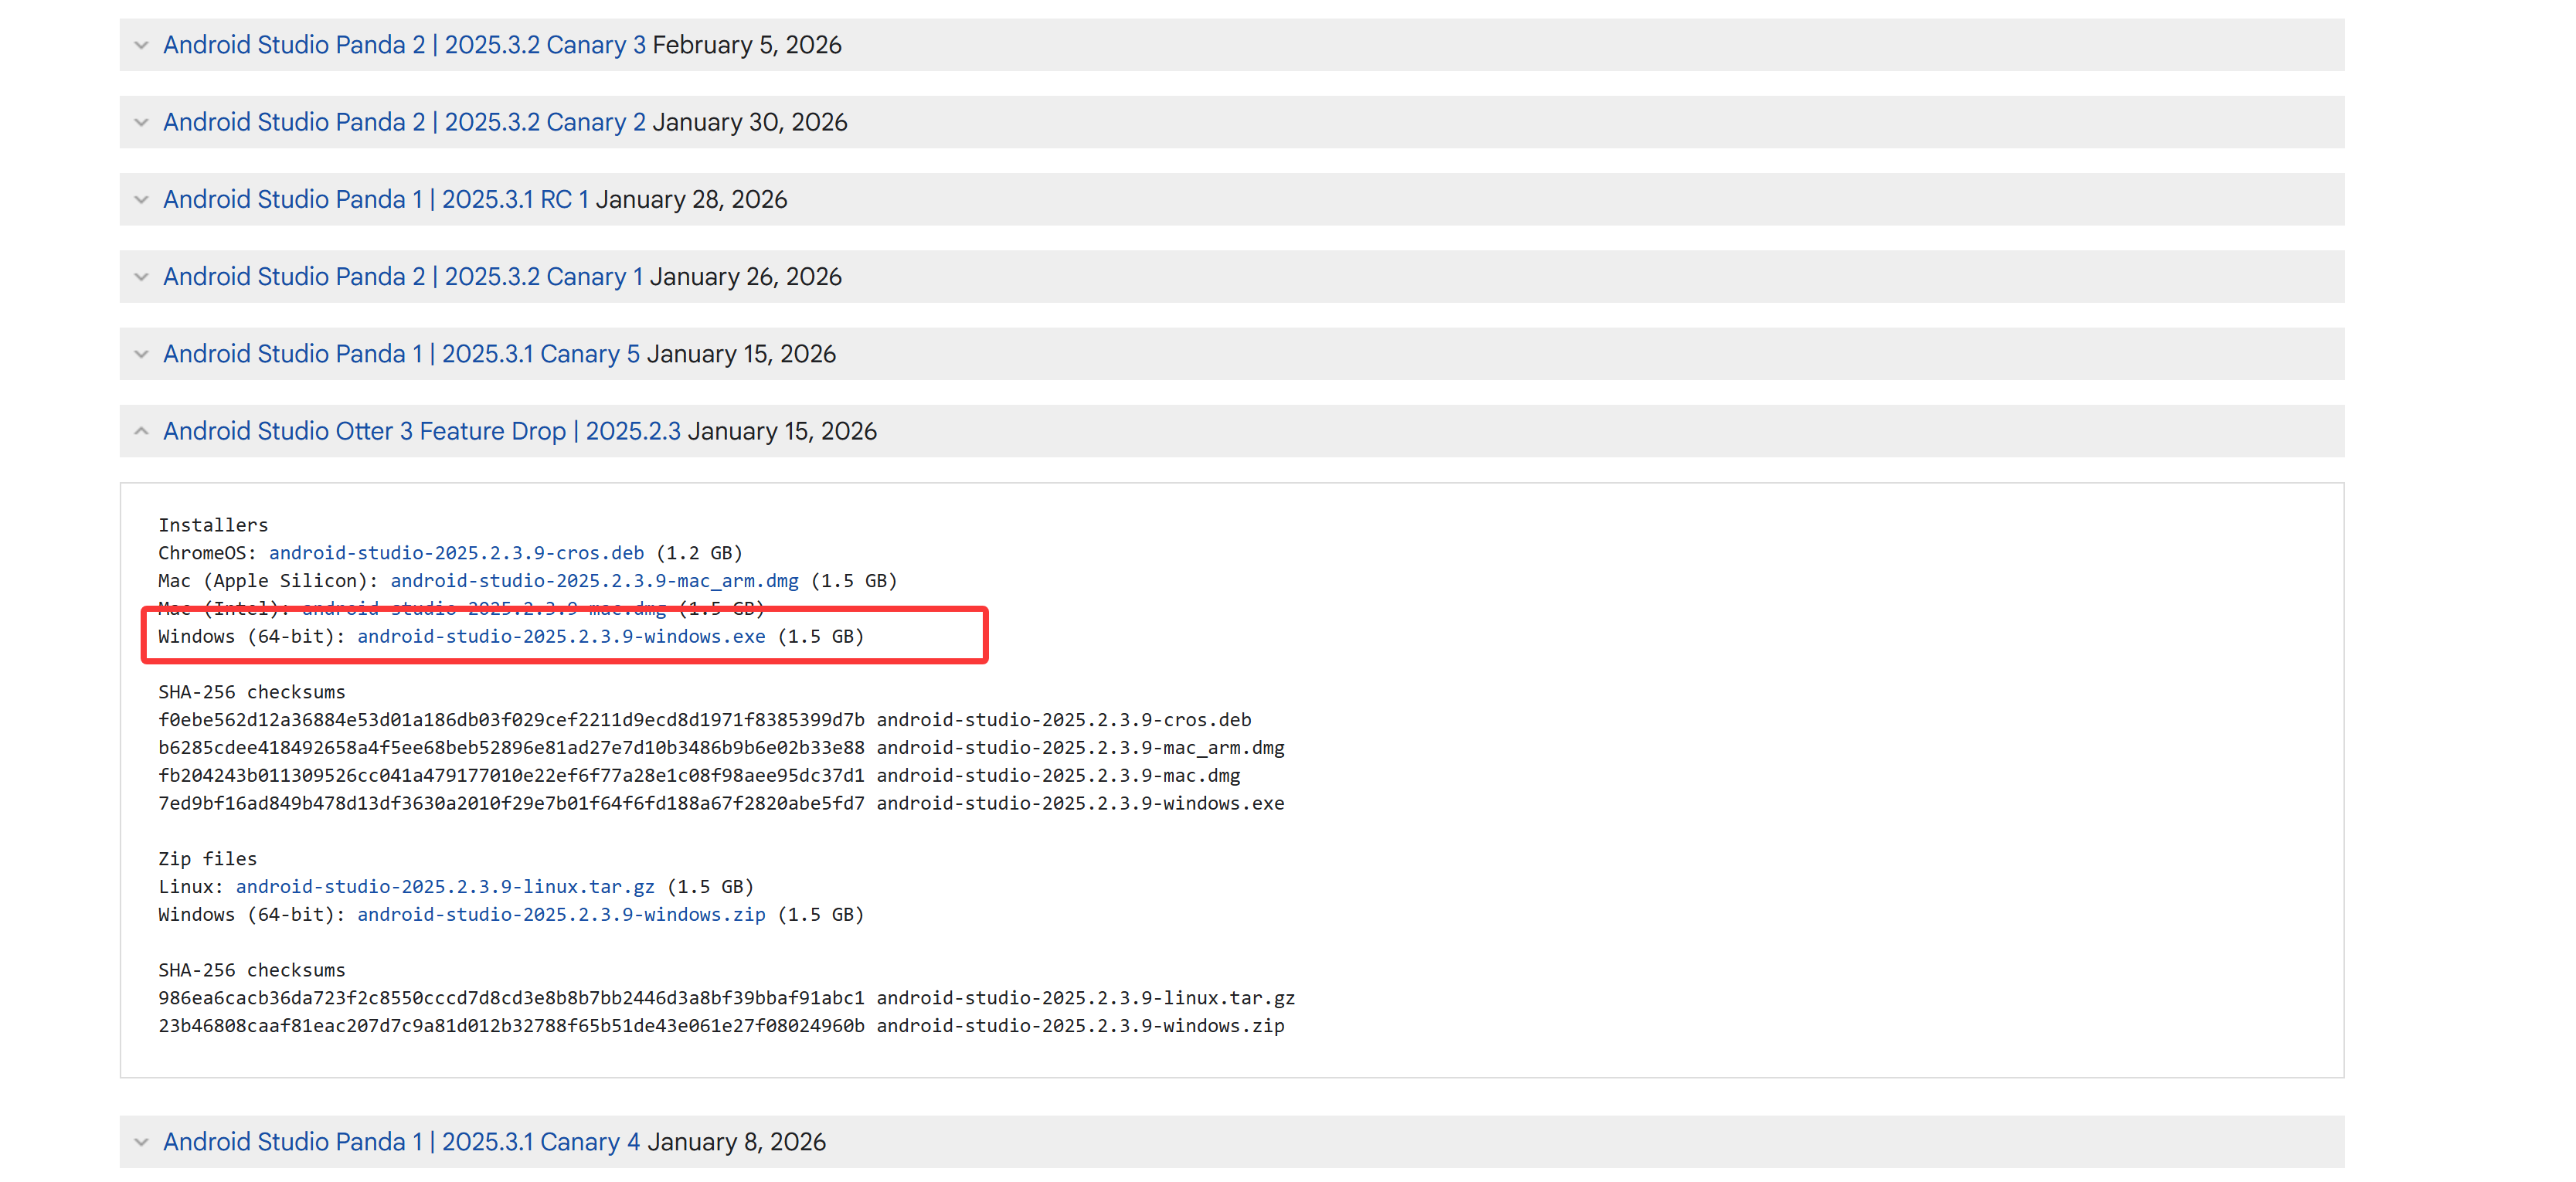
Task: Click the Panda 1 Canary 5 release date
Action: click(741, 354)
